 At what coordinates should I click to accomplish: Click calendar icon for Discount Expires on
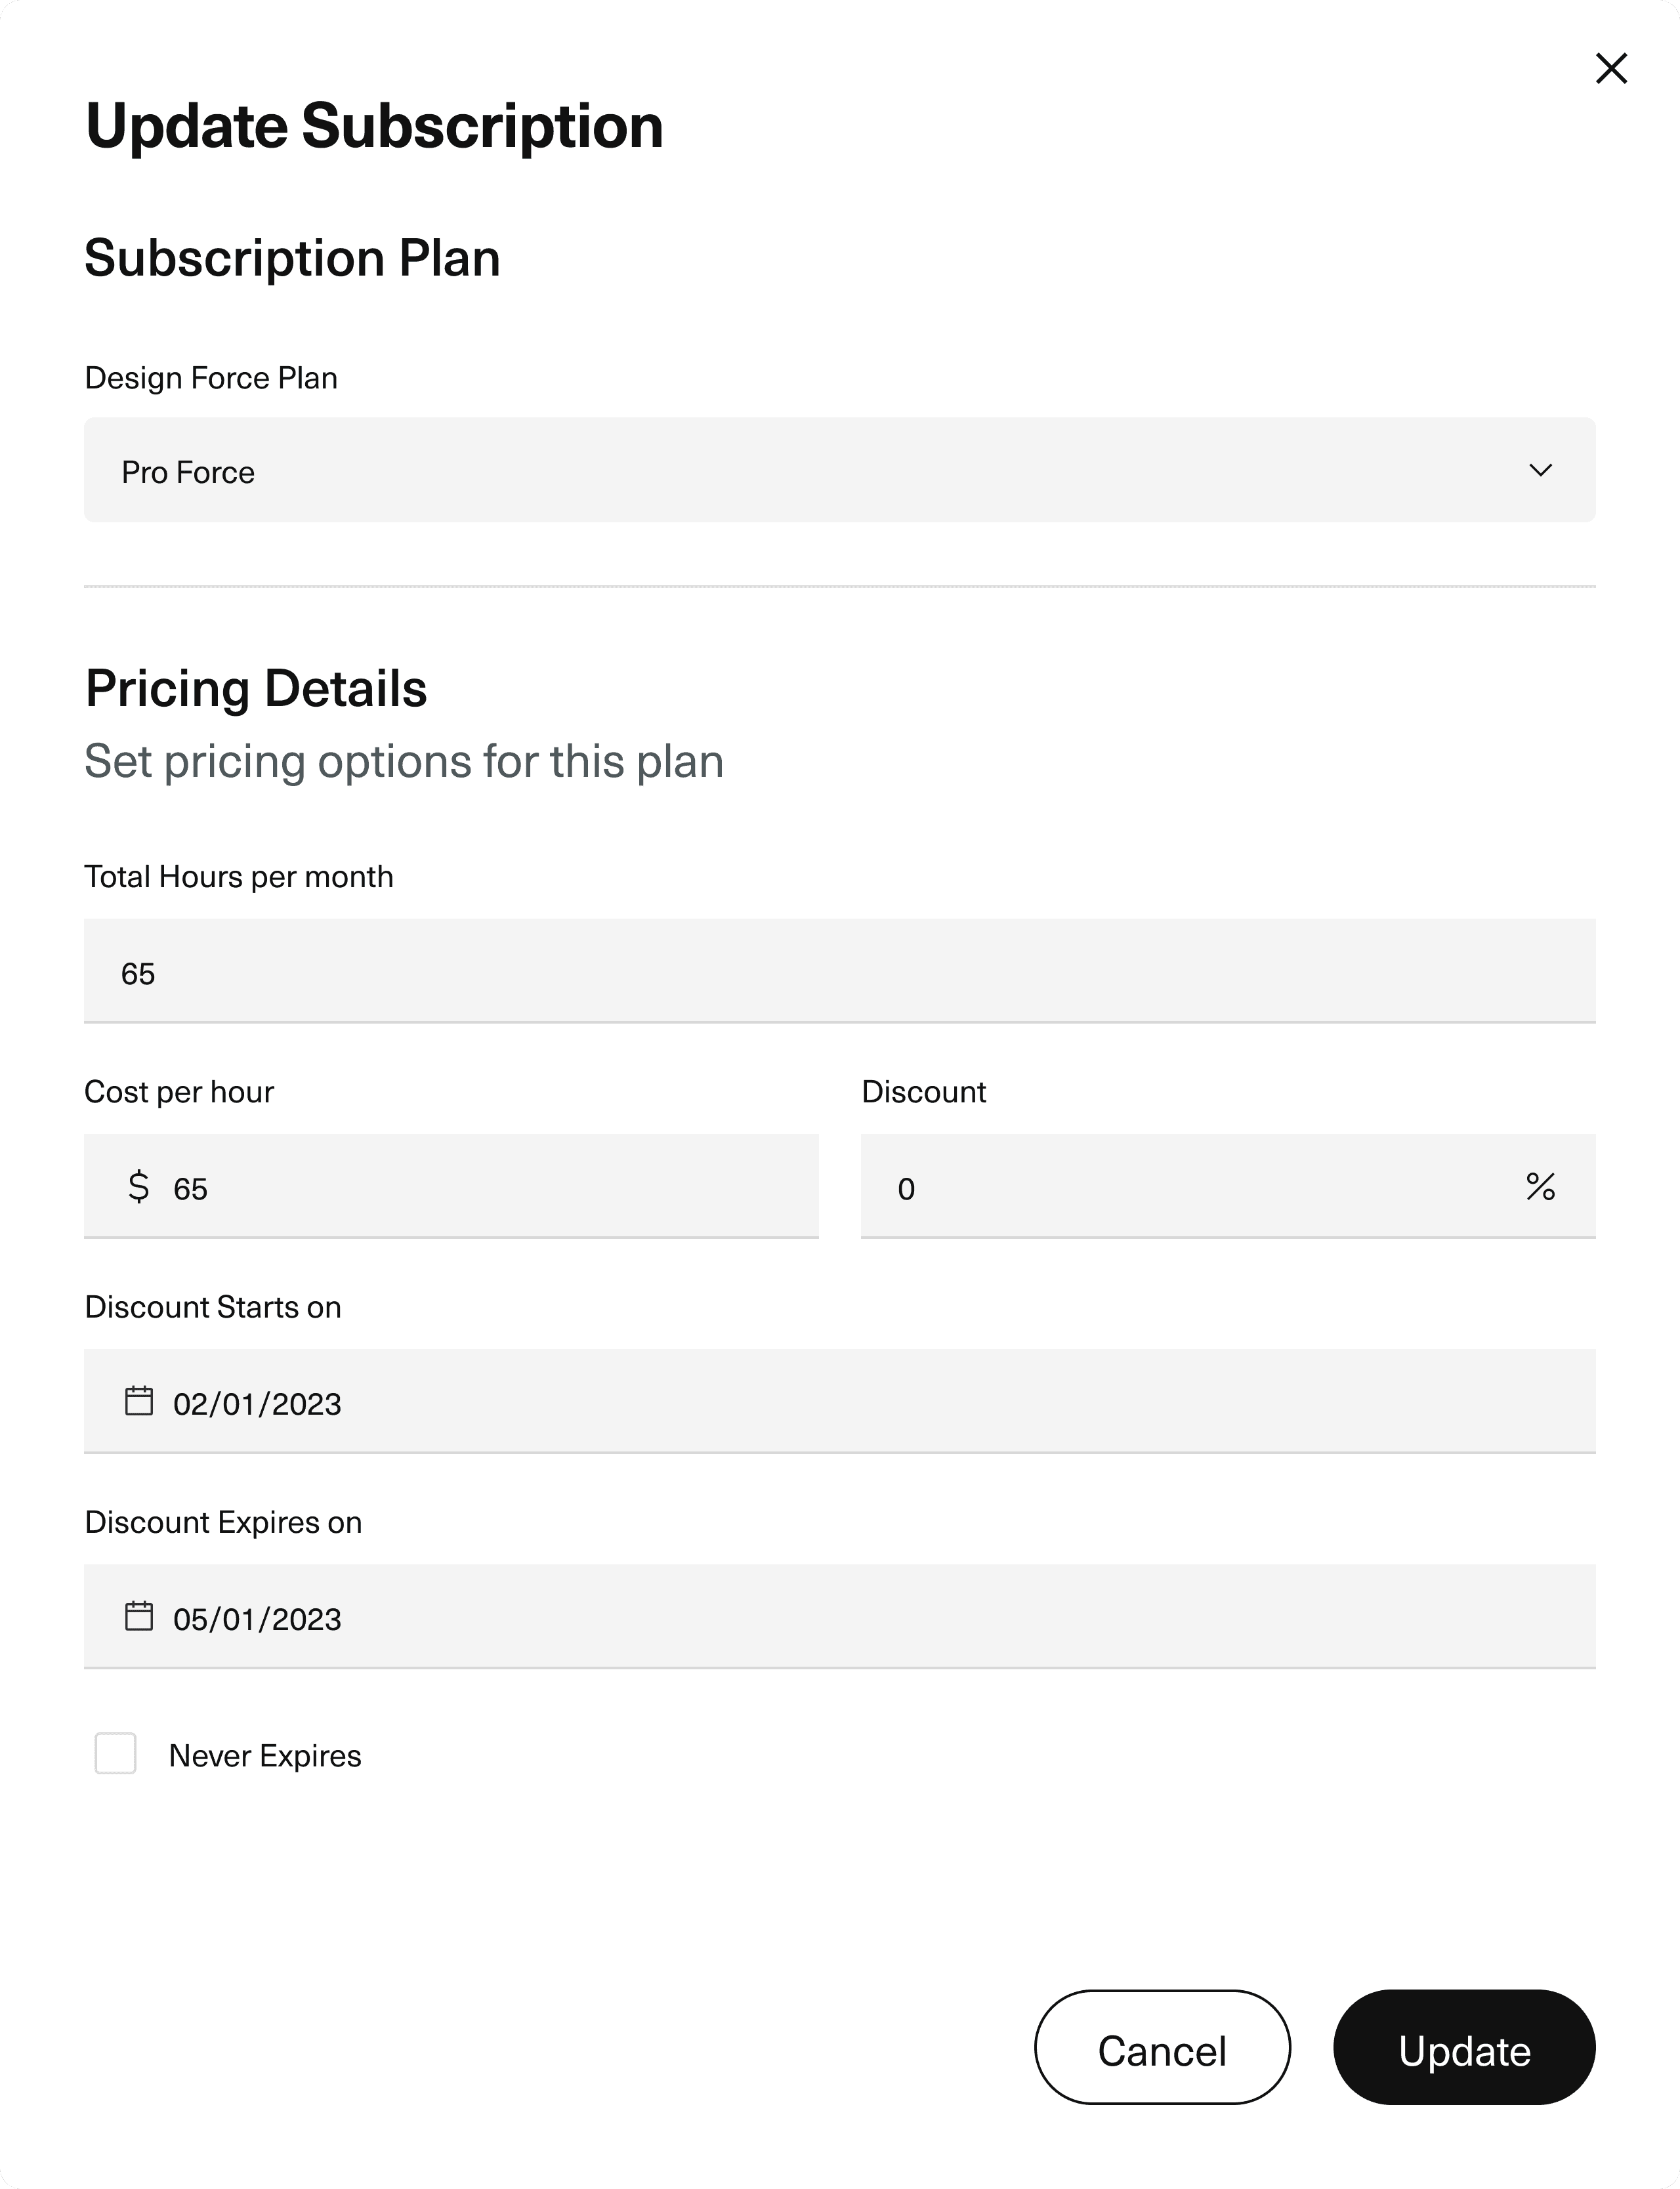pos(139,1616)
